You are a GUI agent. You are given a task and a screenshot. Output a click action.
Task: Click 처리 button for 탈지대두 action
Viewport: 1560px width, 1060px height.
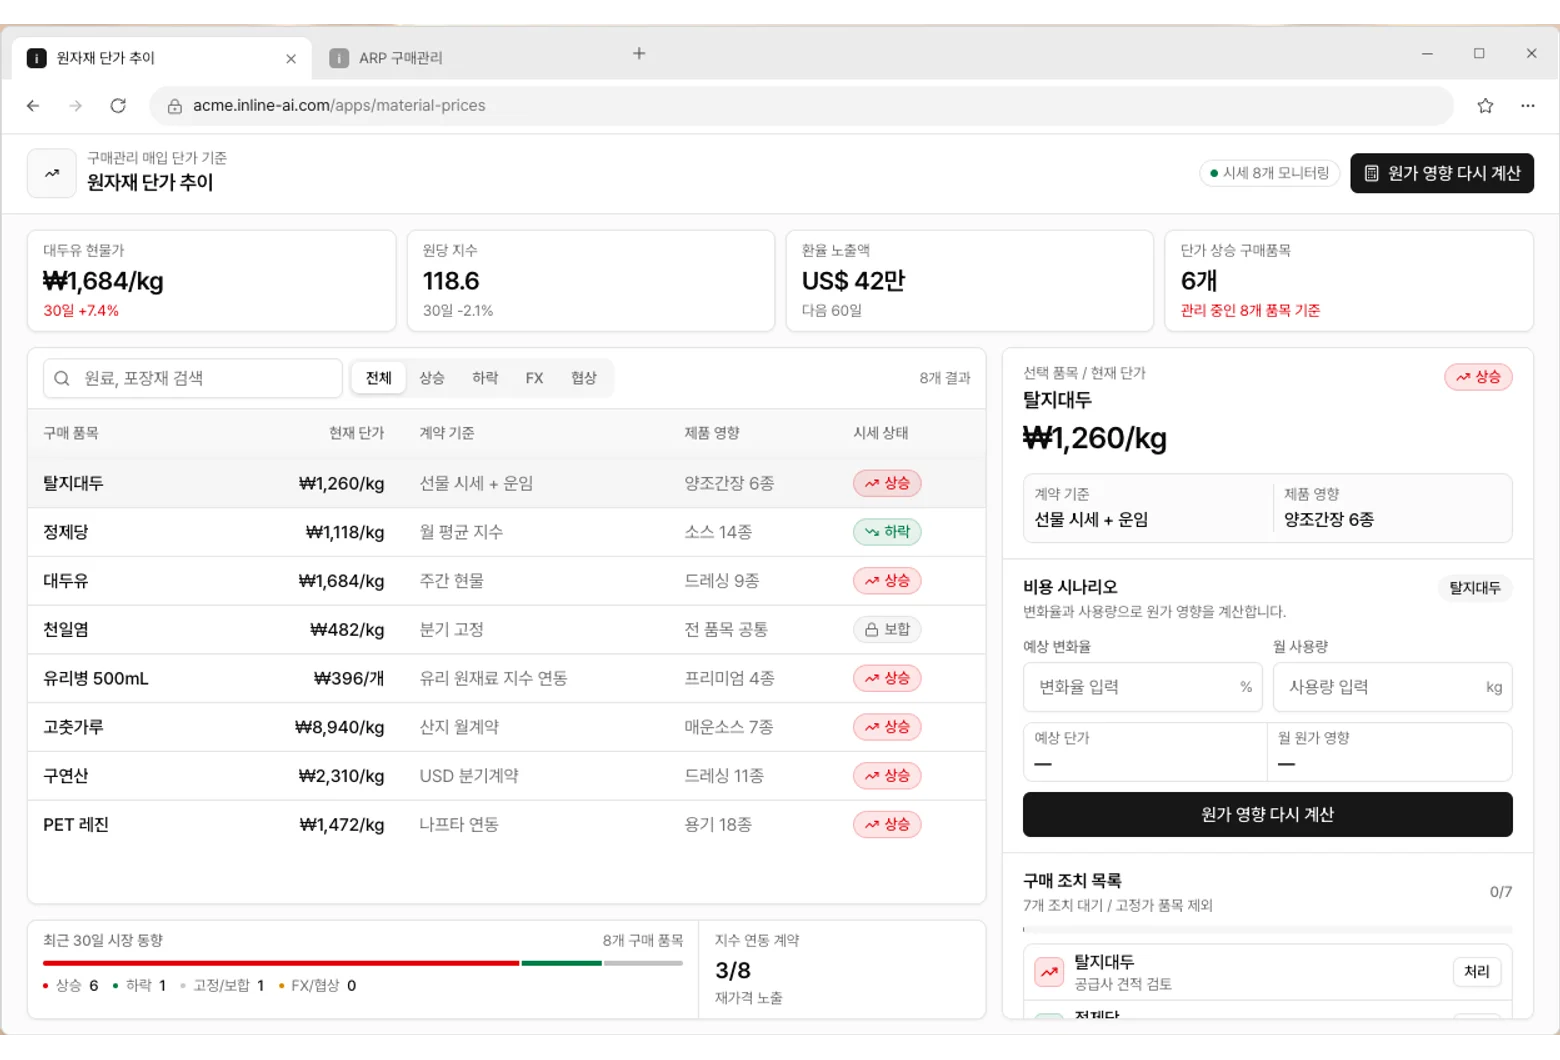(x=1477, y=972)
